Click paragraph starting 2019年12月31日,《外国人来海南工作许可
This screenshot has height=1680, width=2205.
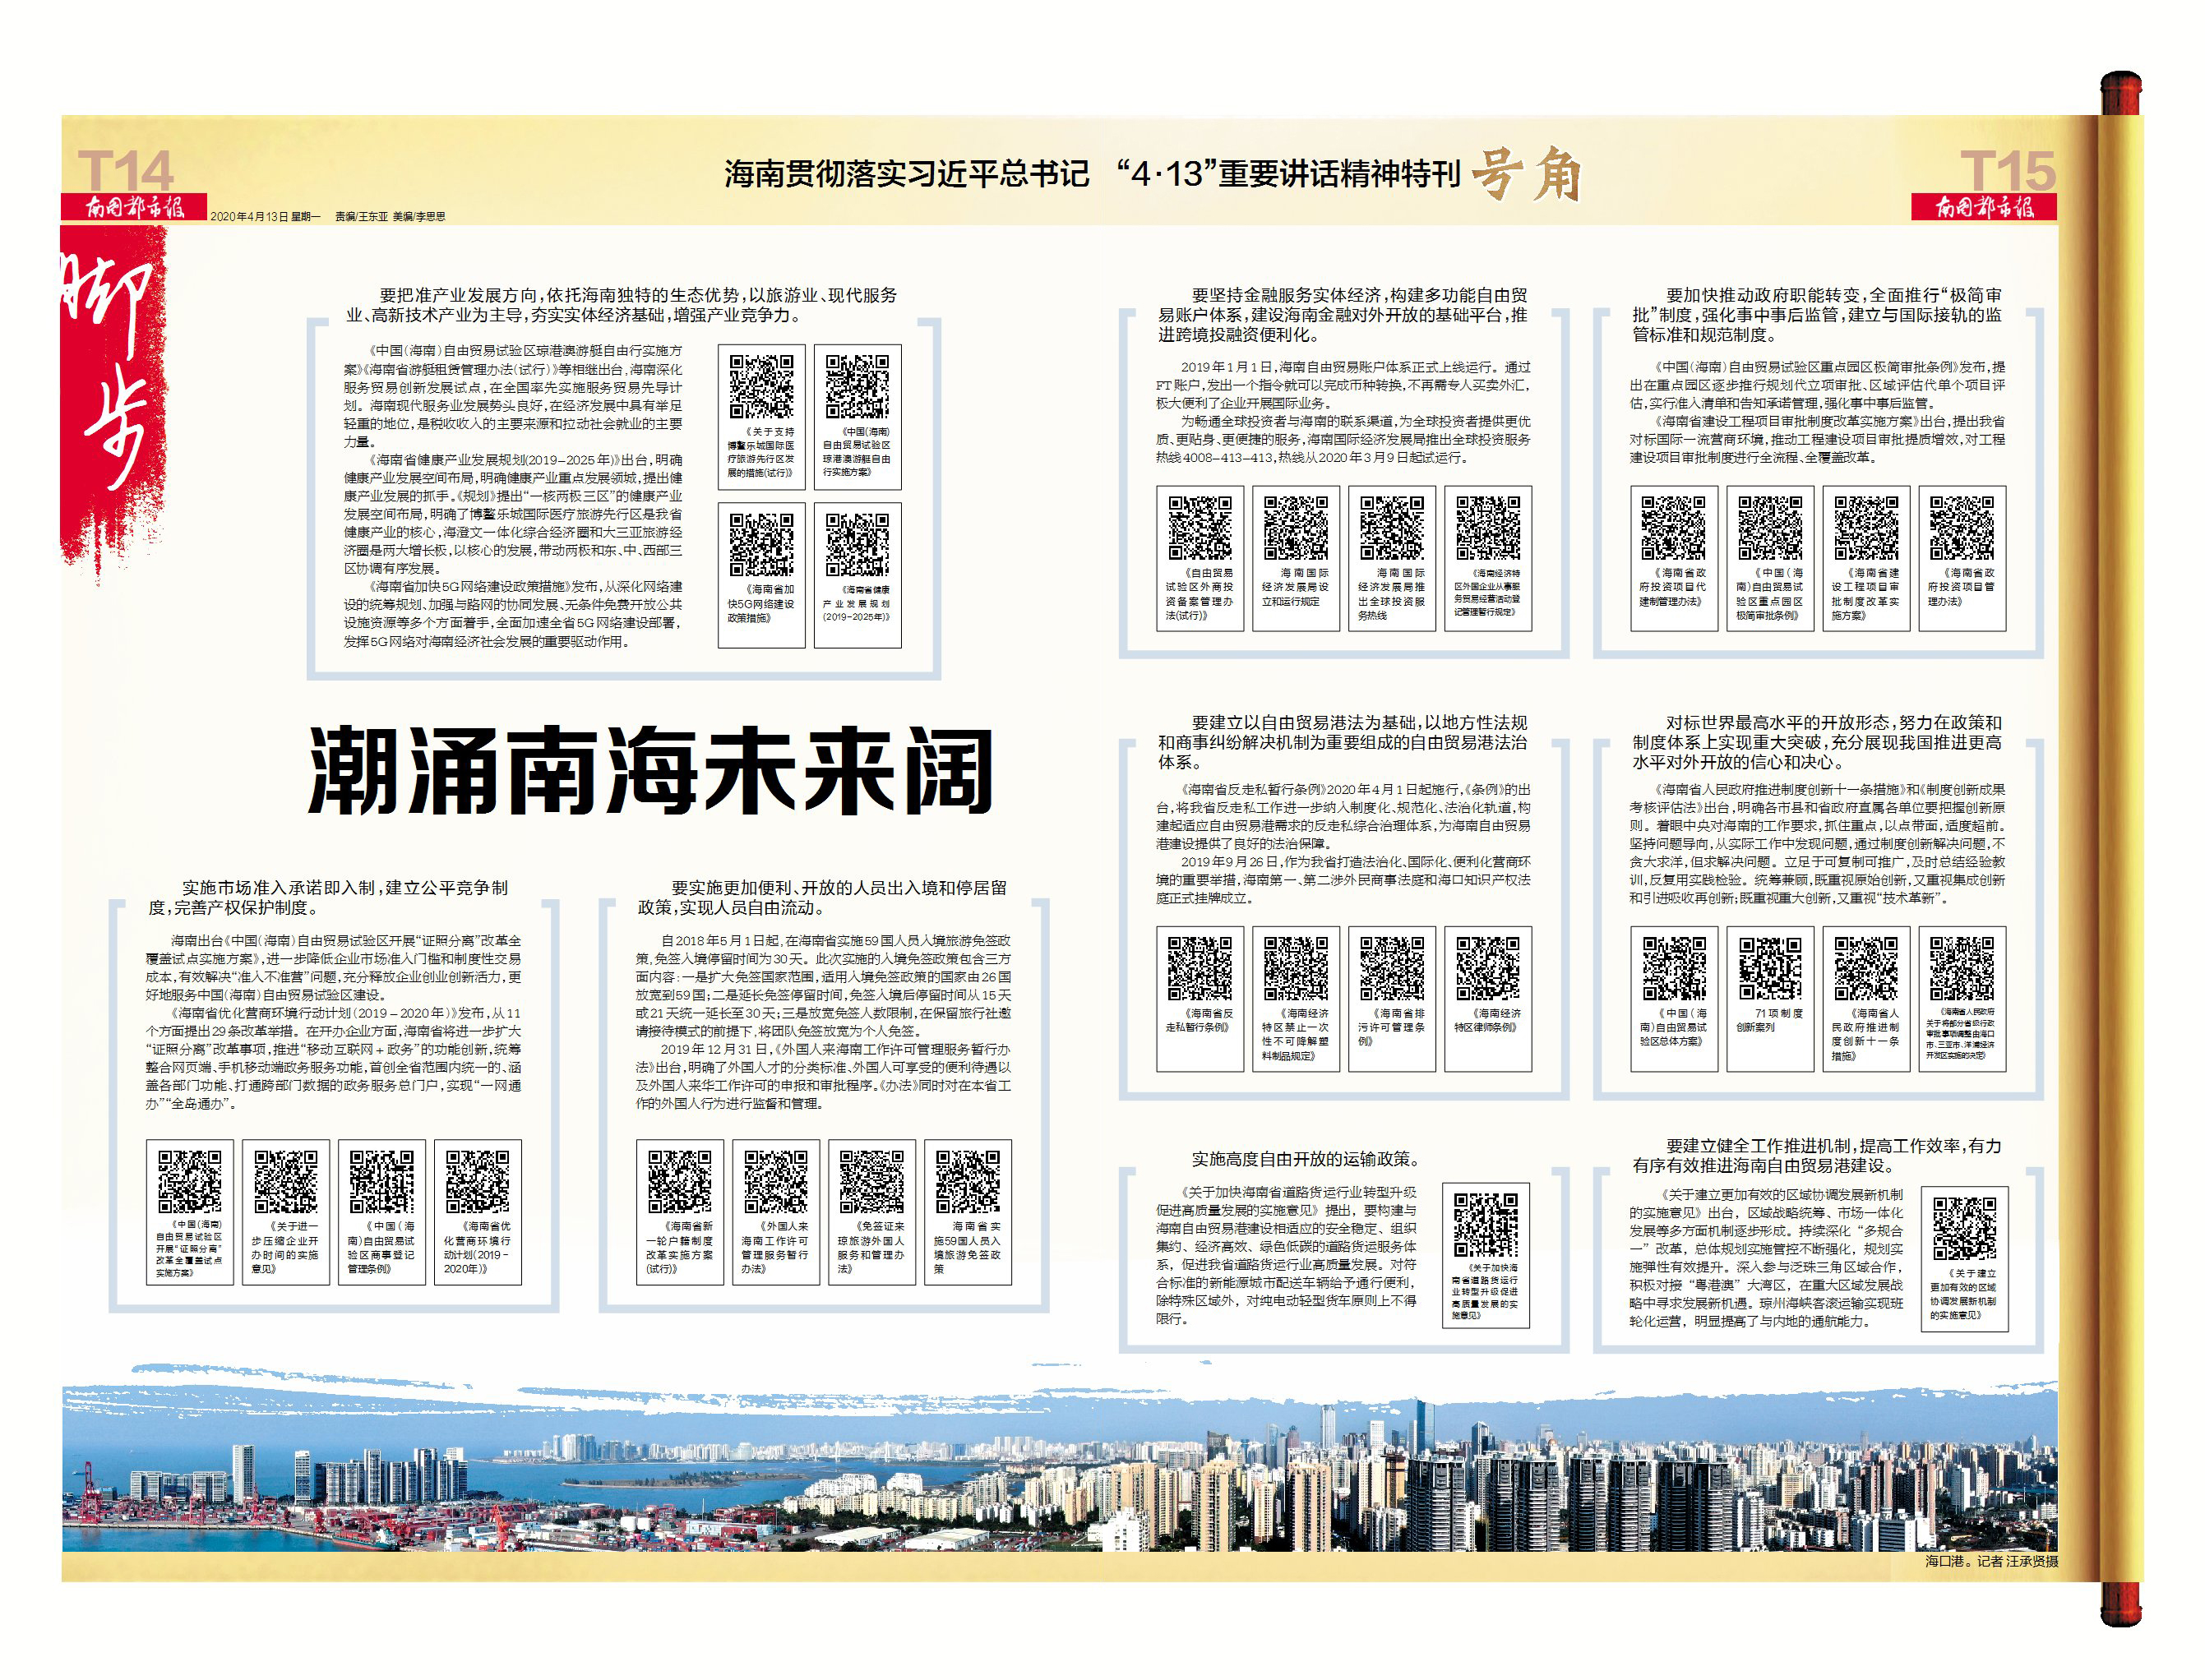click(823, 1076)
